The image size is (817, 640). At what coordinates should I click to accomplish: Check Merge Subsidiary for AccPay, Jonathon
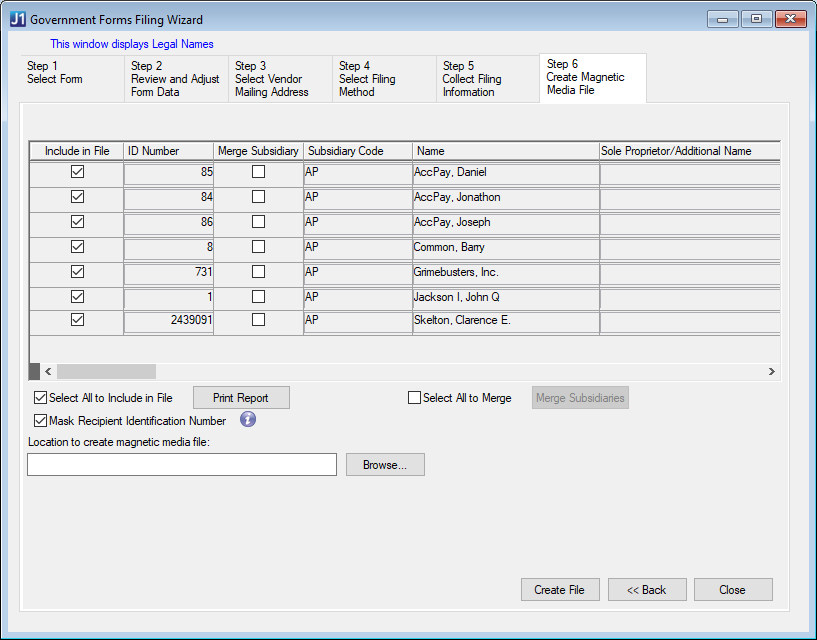(258, 196)
